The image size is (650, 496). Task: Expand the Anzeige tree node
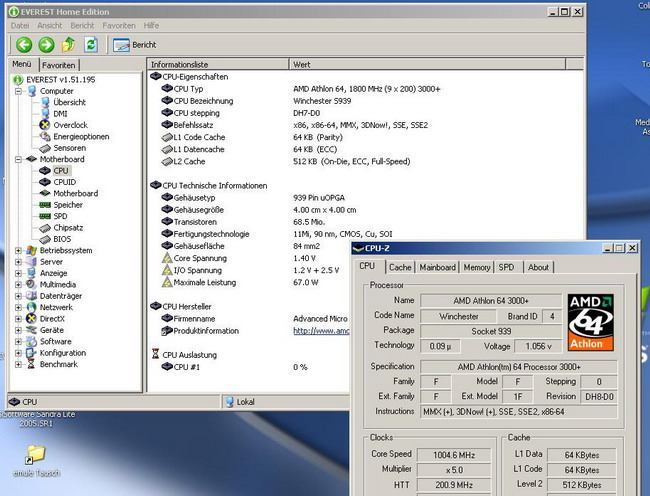tap(18, 273)
